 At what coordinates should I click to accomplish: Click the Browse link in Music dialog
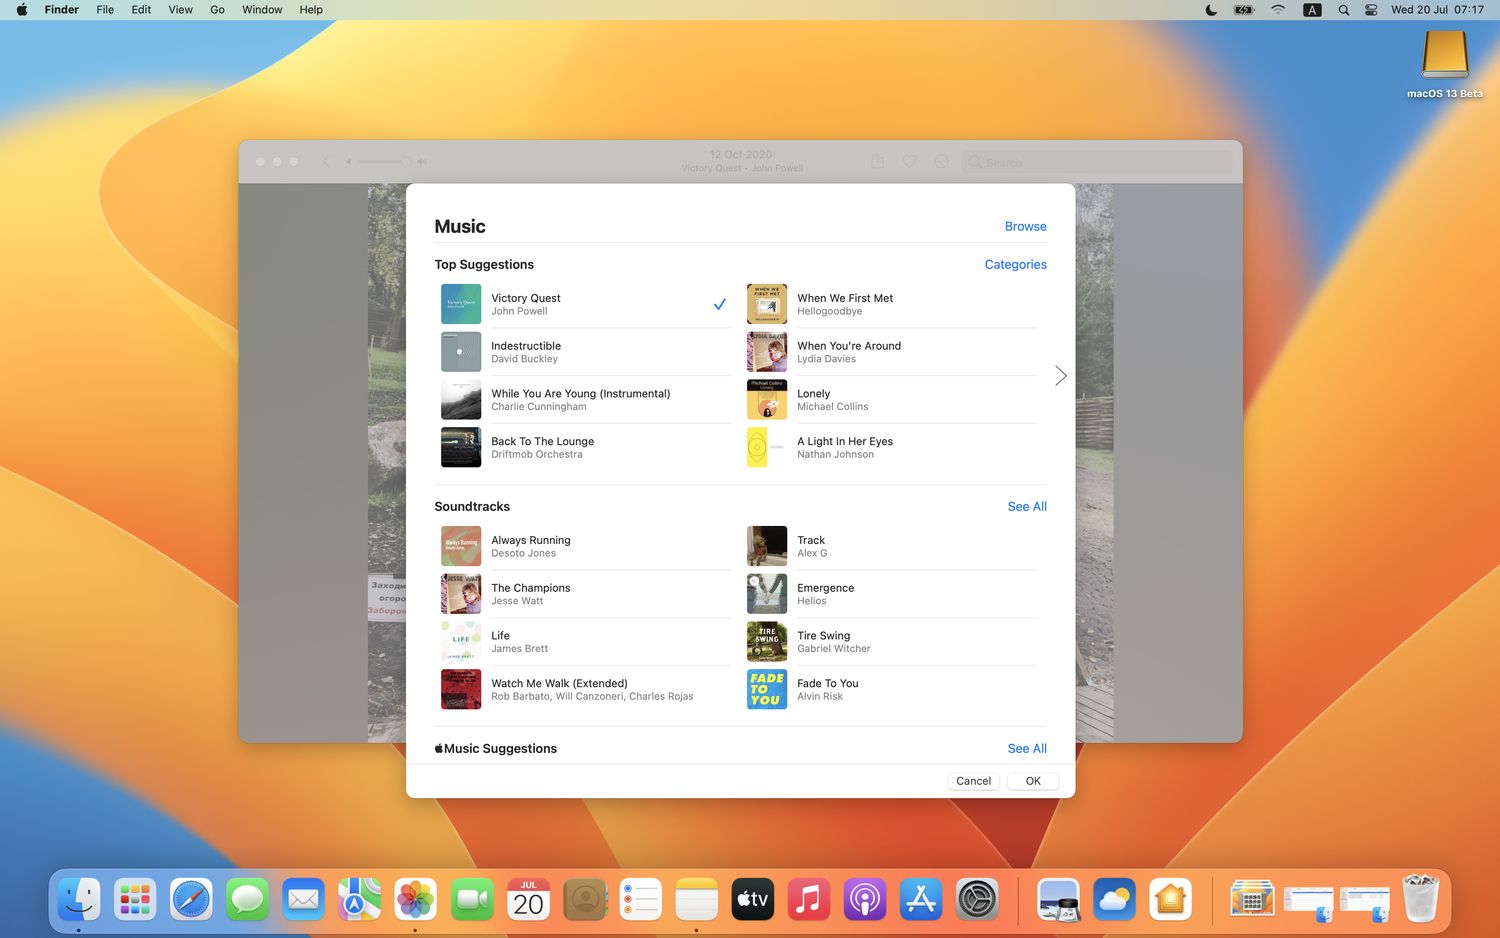pos(1025,226)
